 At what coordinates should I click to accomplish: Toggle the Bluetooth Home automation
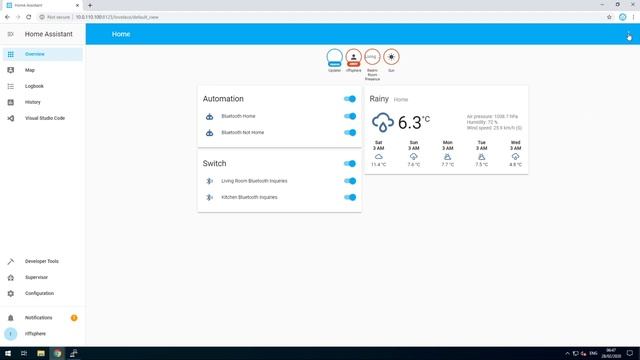pos(350,116)
